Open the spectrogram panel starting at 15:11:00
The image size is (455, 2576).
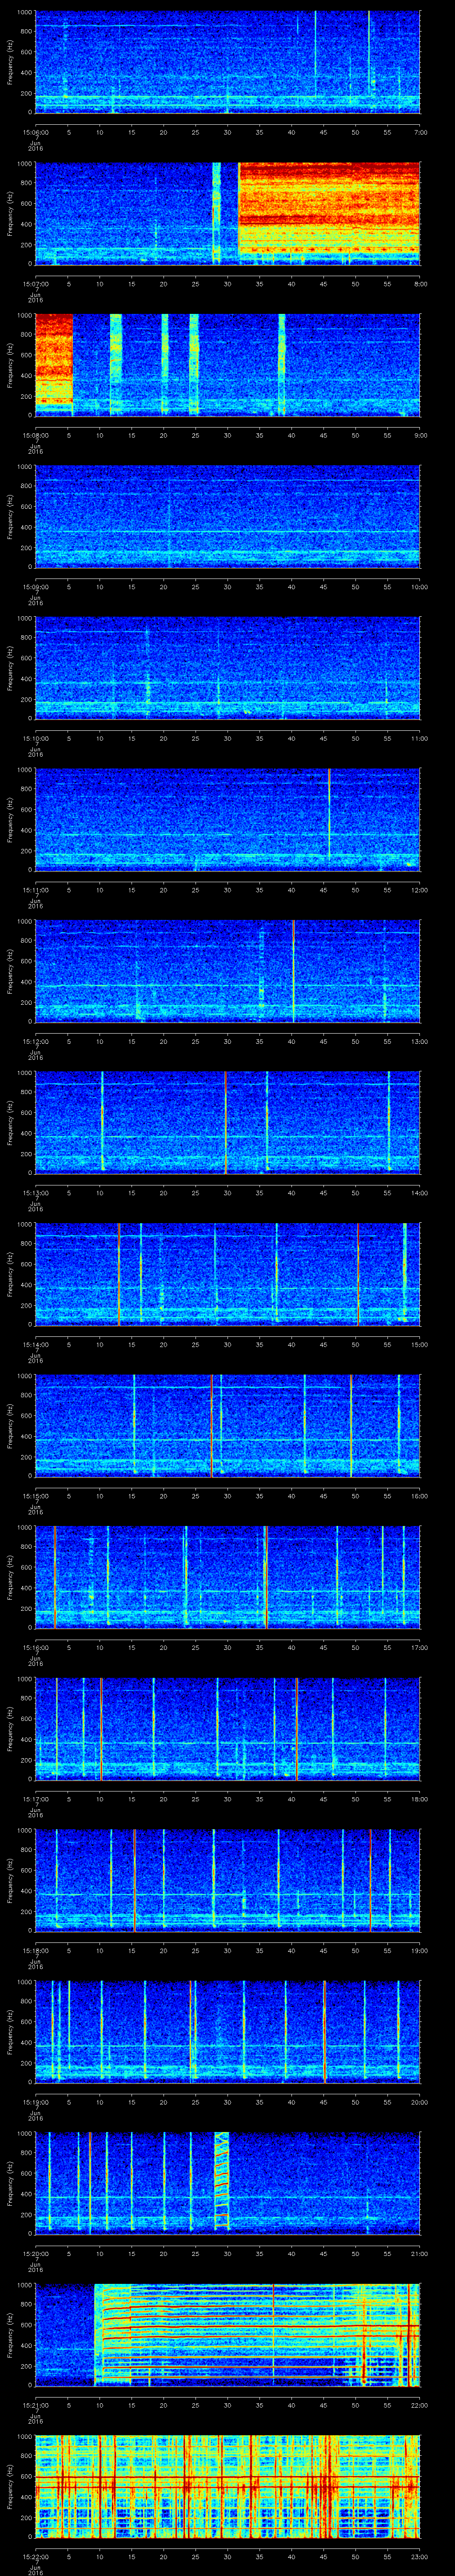click(x=227, y=819)
